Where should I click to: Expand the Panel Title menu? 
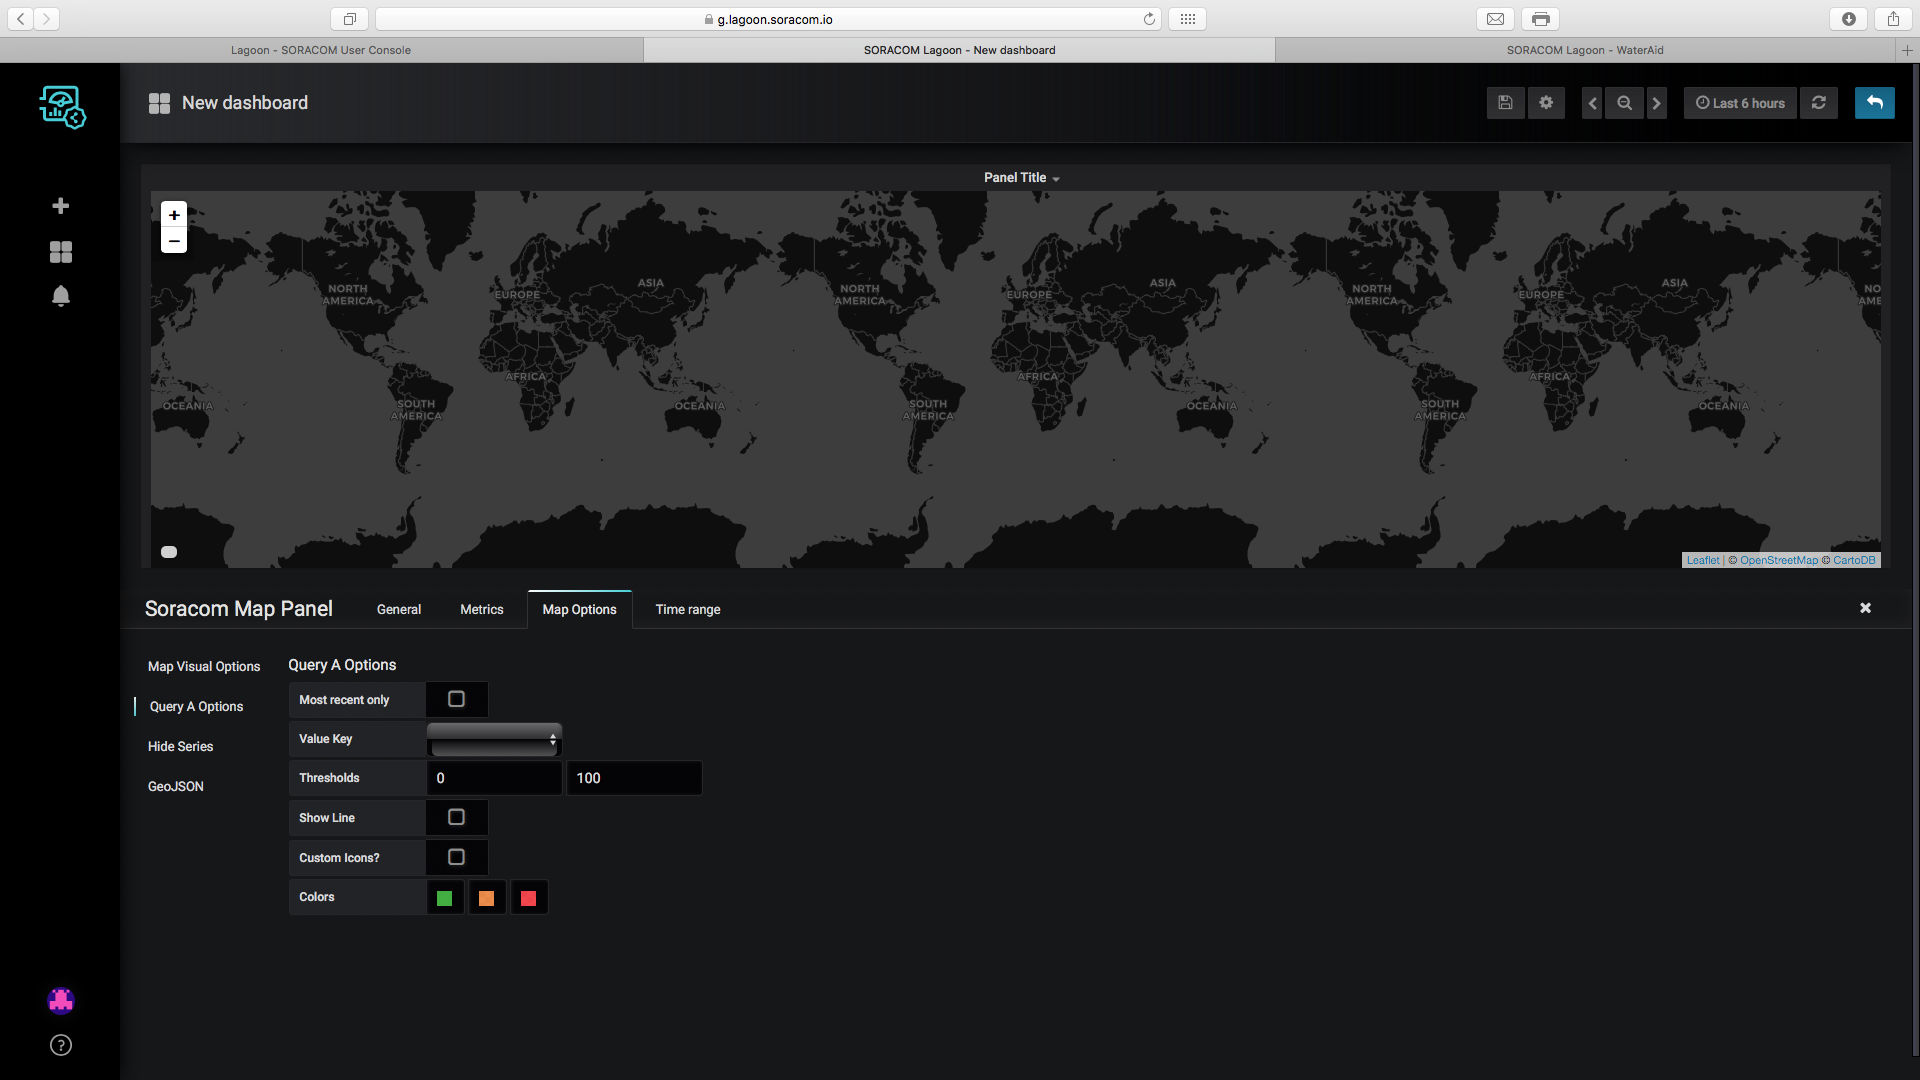pos(1021,178)
